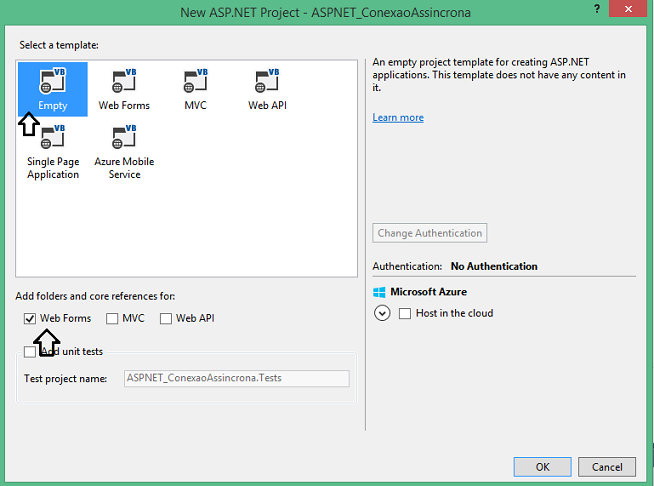The image size is (654, 486).
Task: Expand the Microsoft Azure chevron section
Action: click(382, 313)
